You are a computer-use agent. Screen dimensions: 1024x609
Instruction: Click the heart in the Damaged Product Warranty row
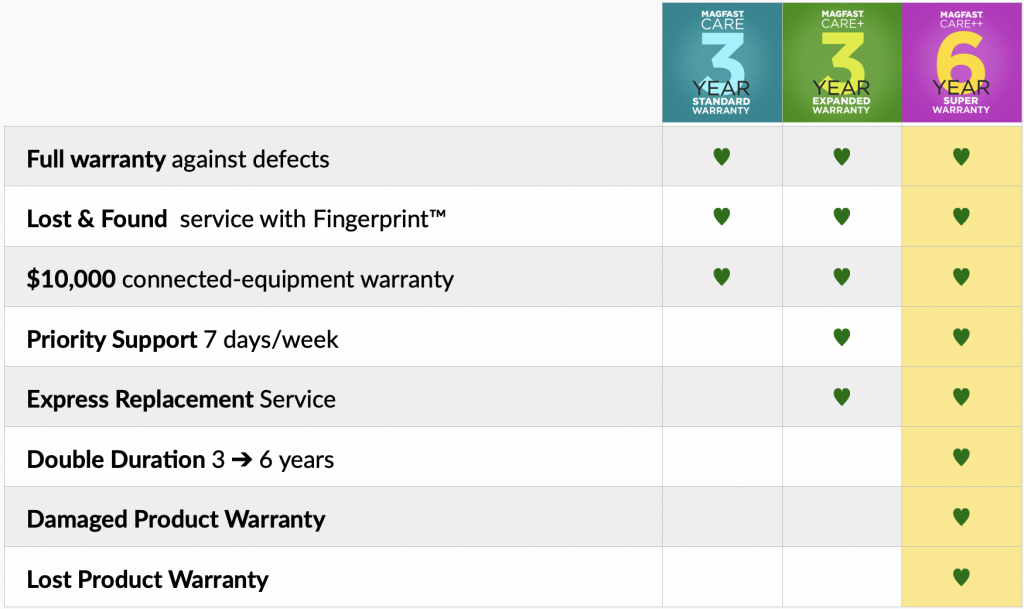[x=961, y=517]
